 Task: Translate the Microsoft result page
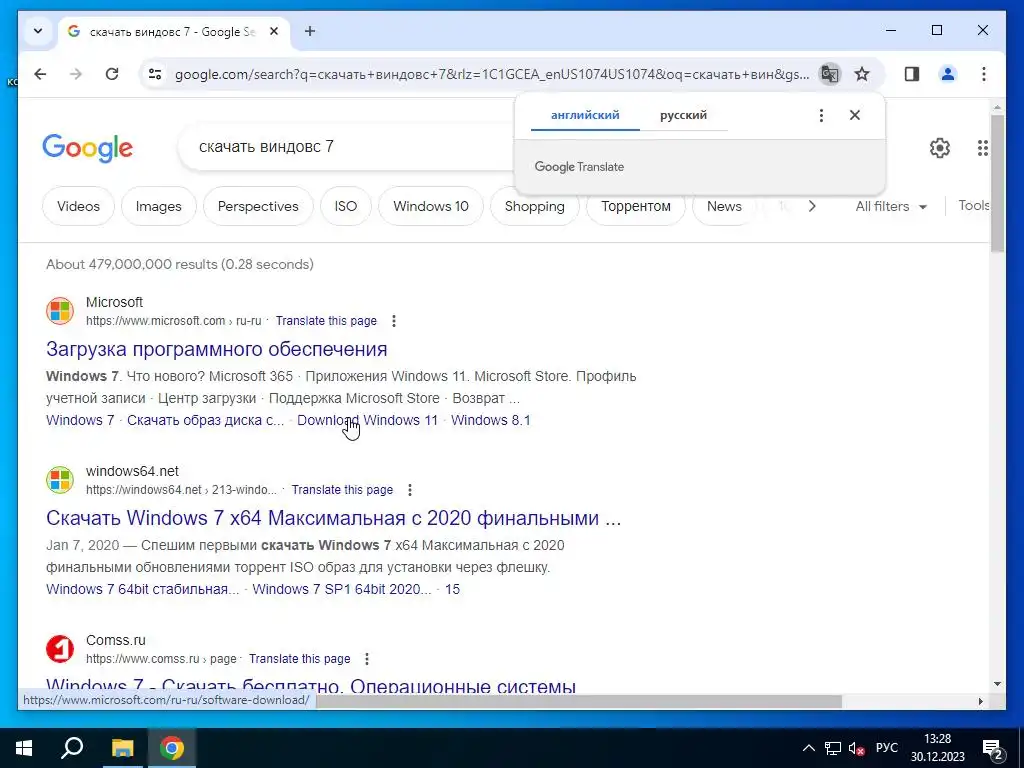[x=326, y=321]
